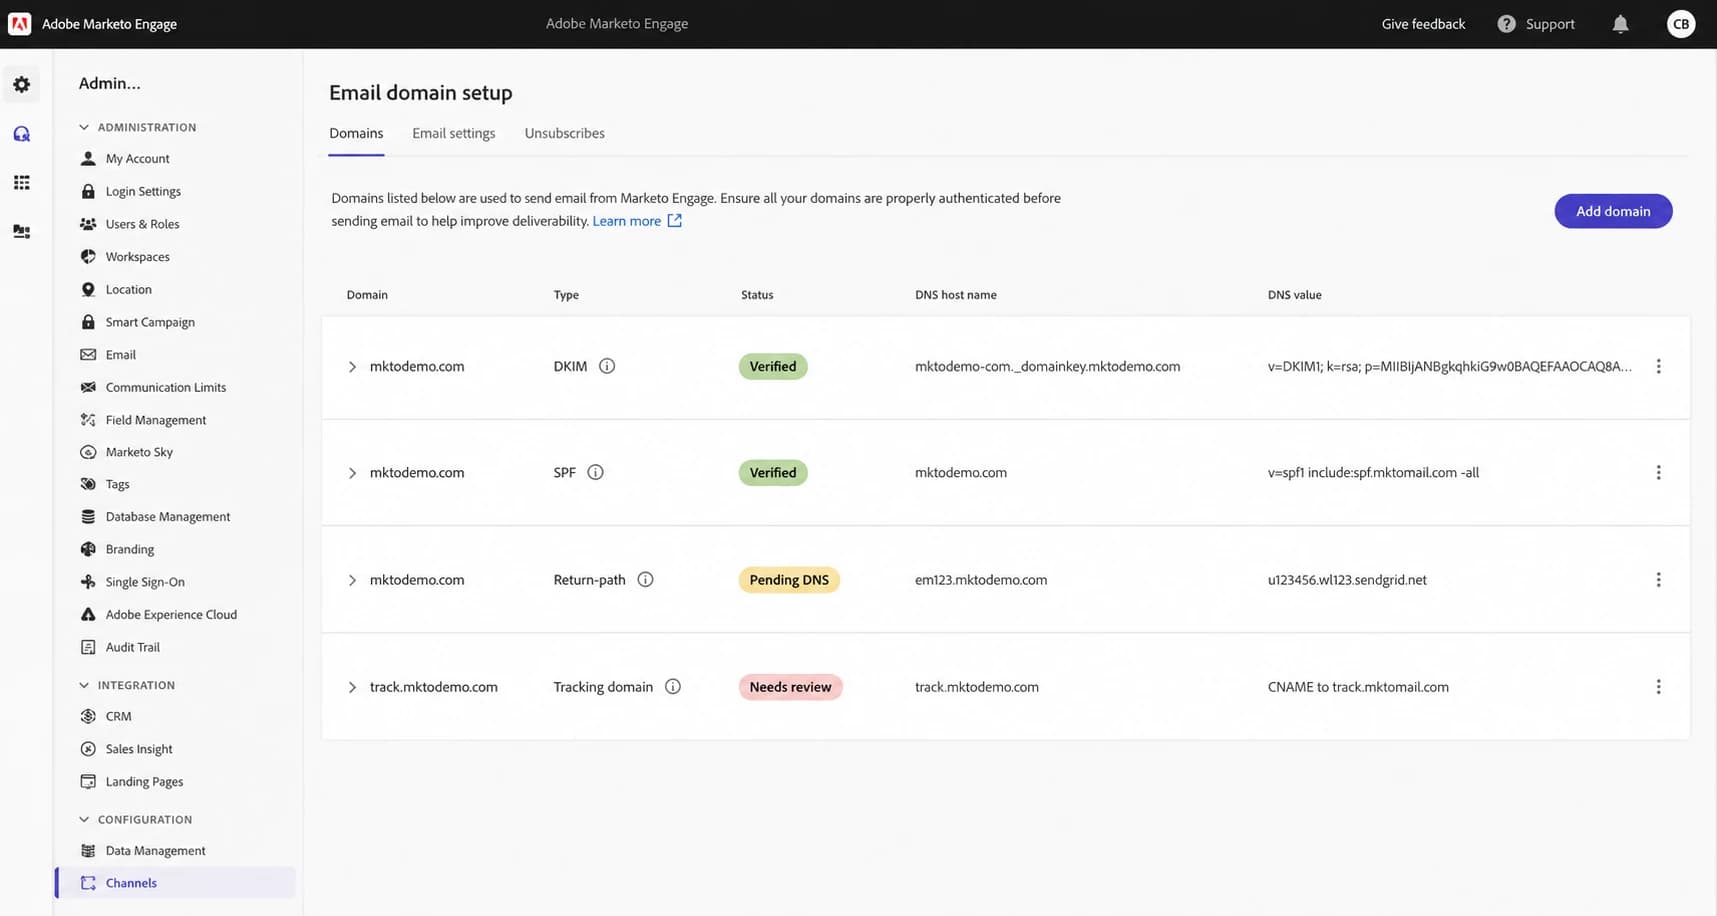Open Landing Pages in sidebar
The image size is (1717, 916).
(x=144, y=781)
